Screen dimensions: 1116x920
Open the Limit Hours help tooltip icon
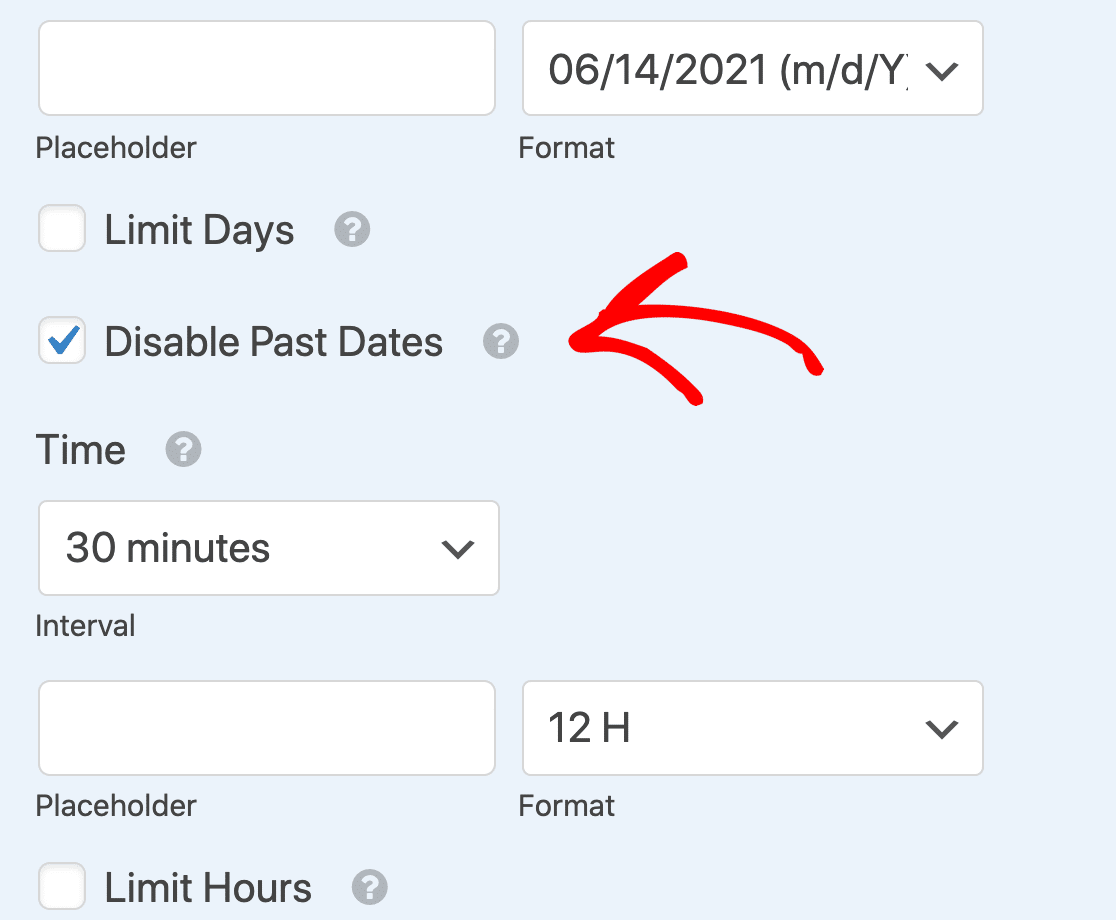[x=369, y=886]
